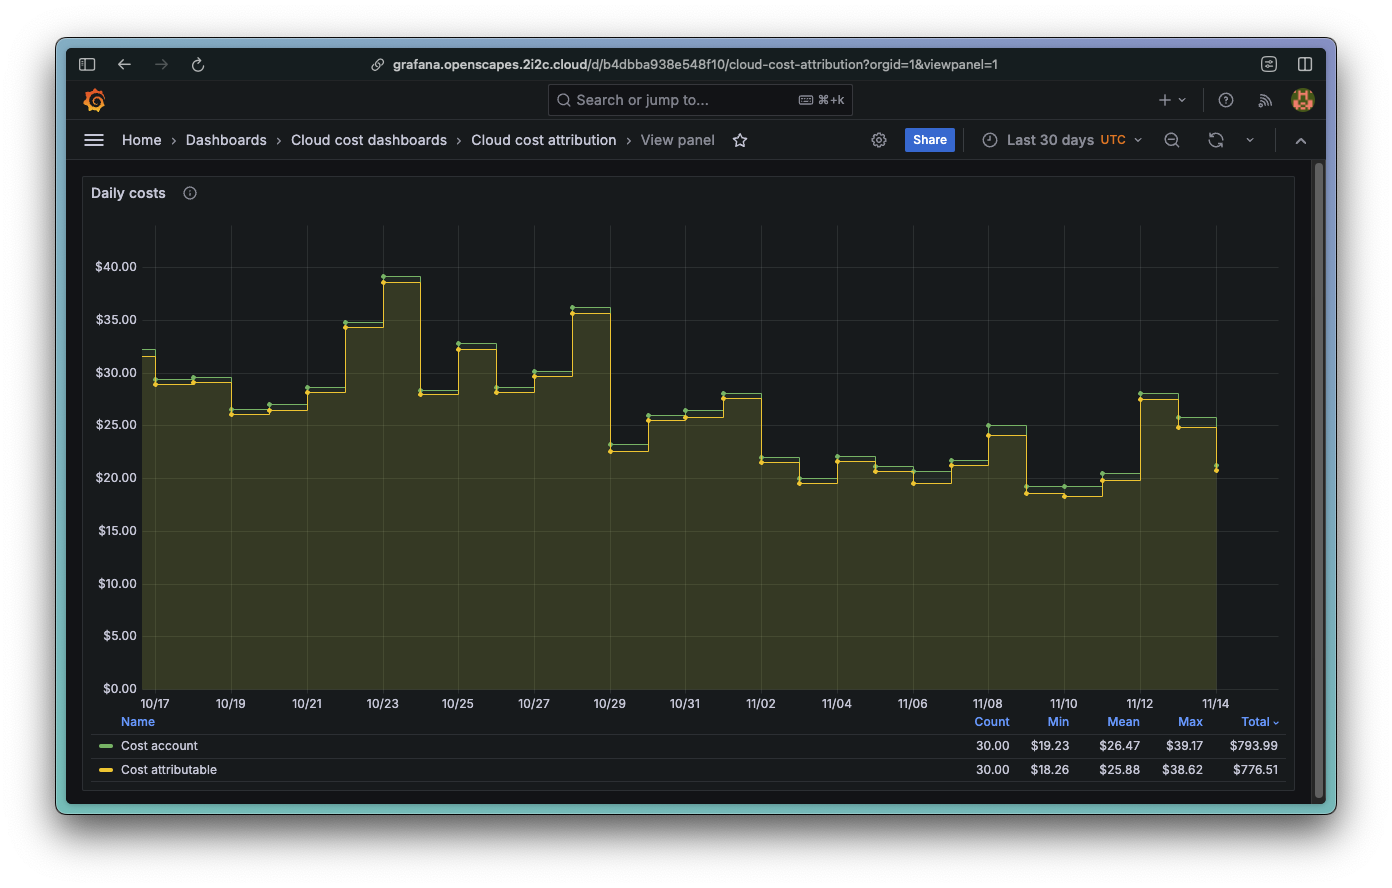Click the Cost account green legend swatch
1392x888 pixels.
106,745
